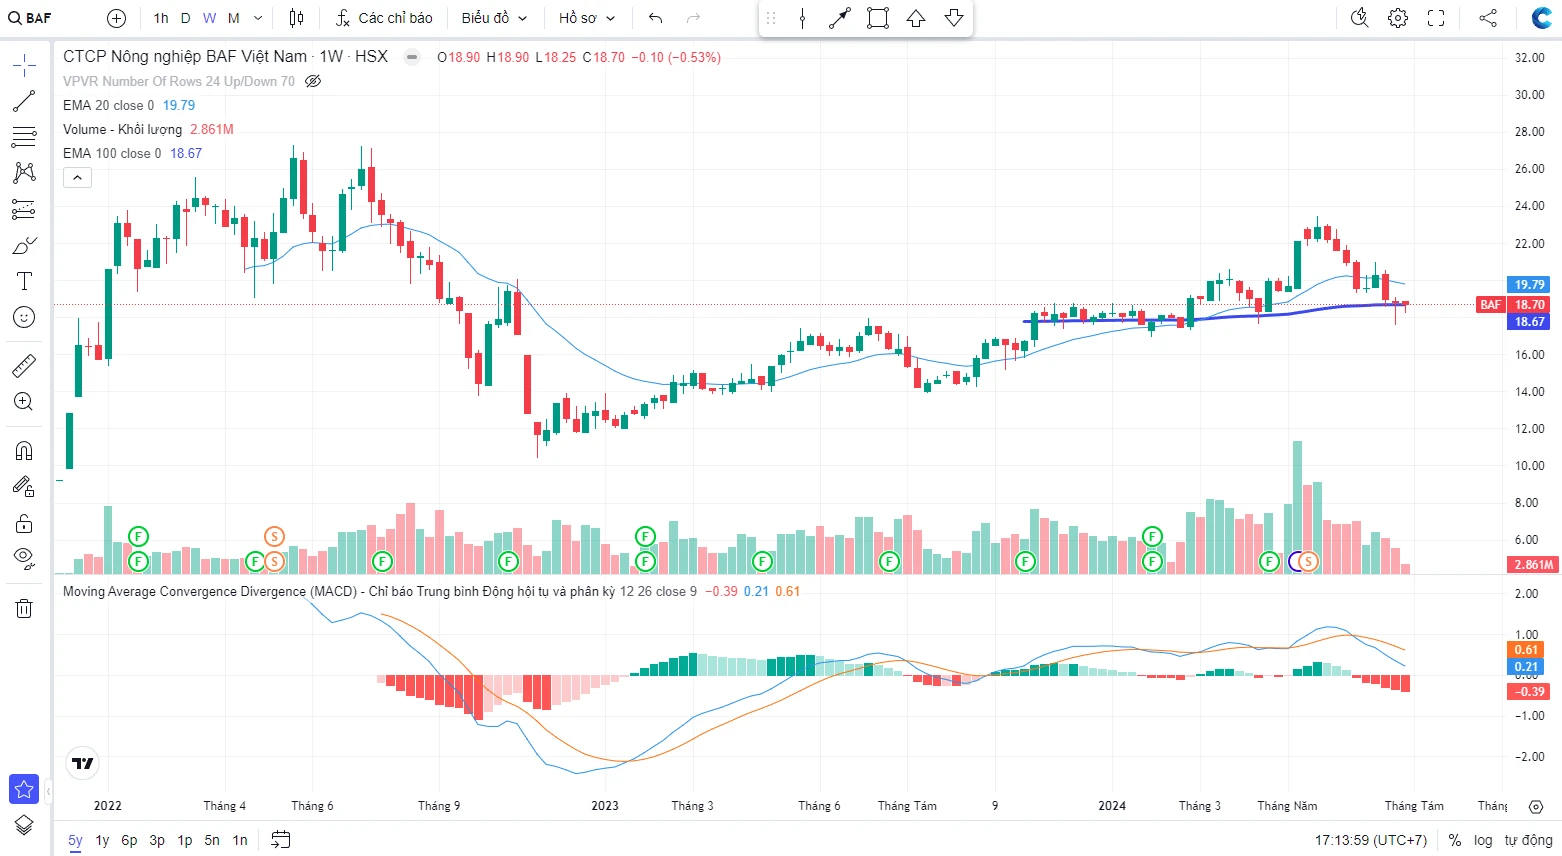Expand the Biểu đồ dropdown menu
The width and height of the screenshot is (1562, 856).
point(494,18)
